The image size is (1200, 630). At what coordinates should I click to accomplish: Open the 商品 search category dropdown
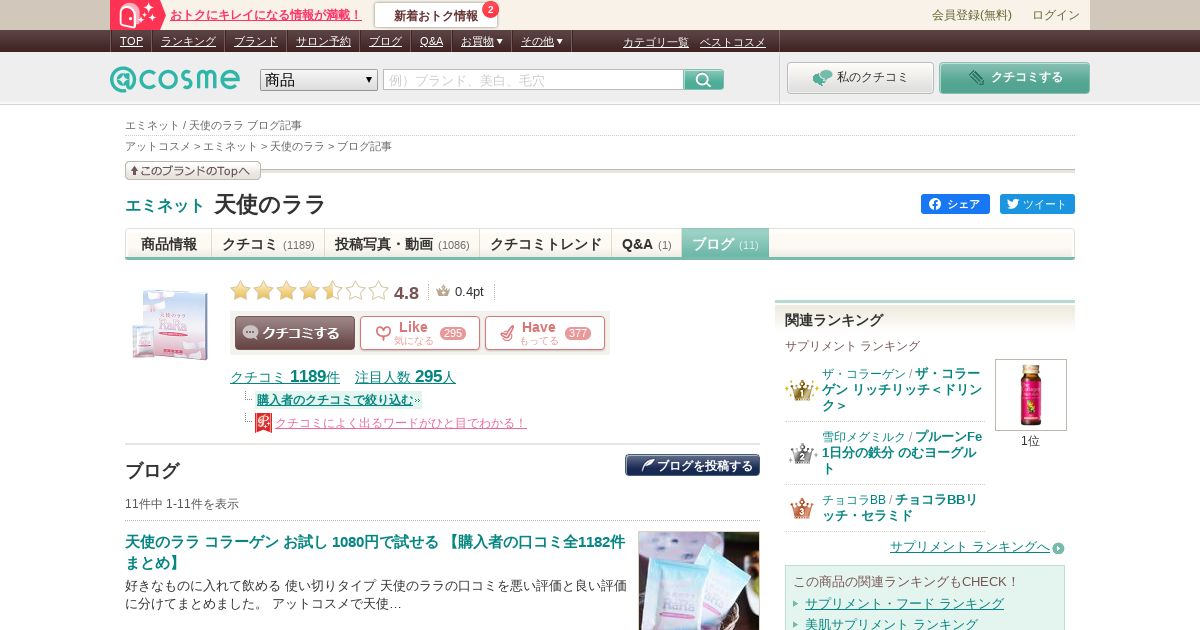pos(319,80)
